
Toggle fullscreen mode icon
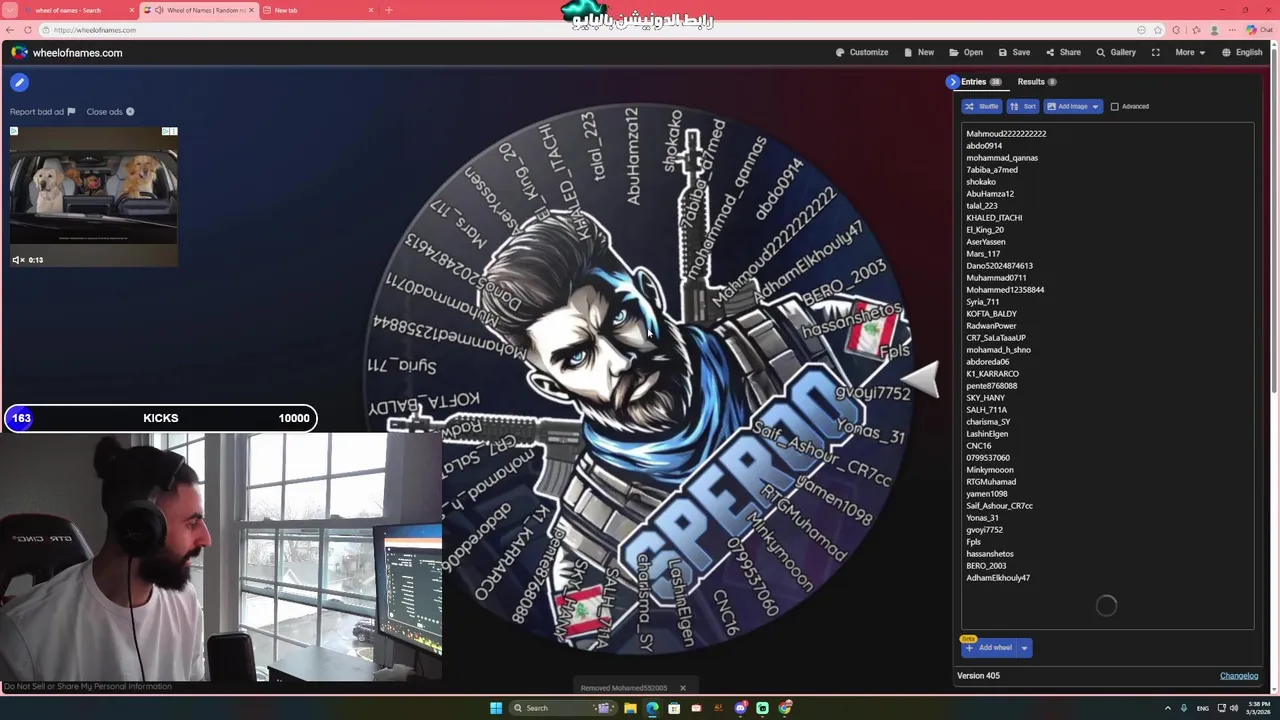point(1156,52)
